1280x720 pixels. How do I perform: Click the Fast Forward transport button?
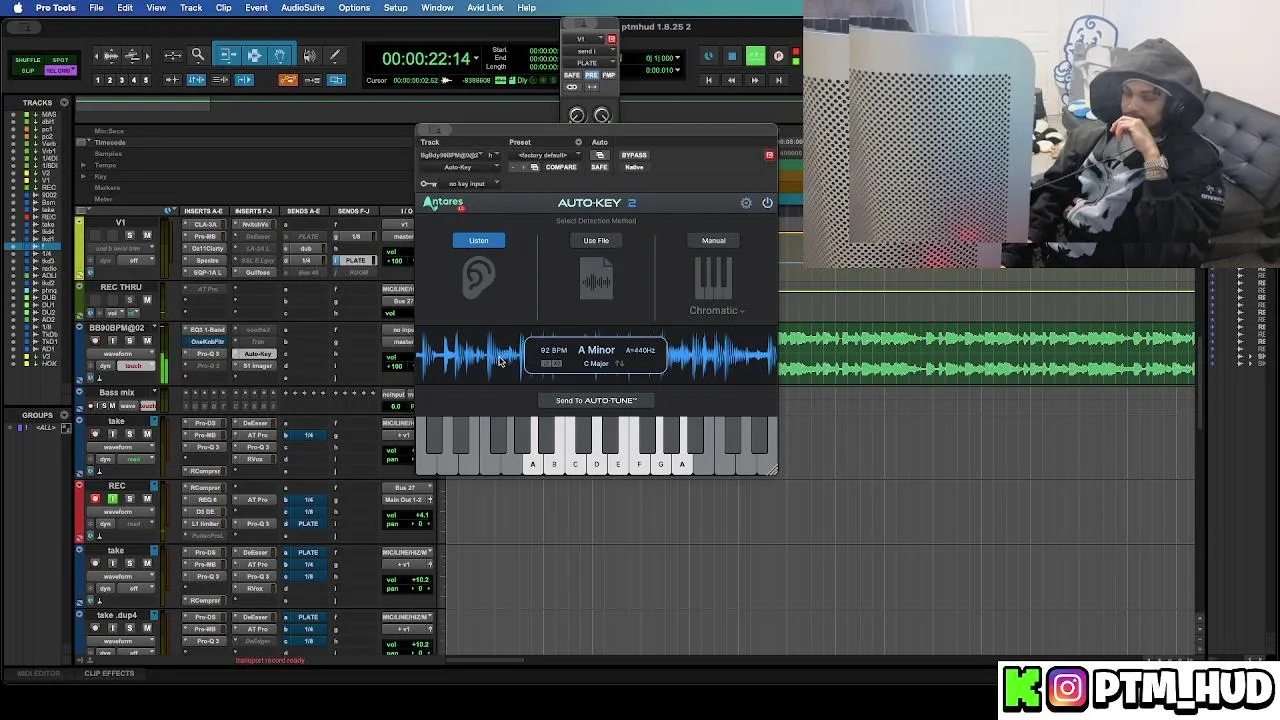755,80
